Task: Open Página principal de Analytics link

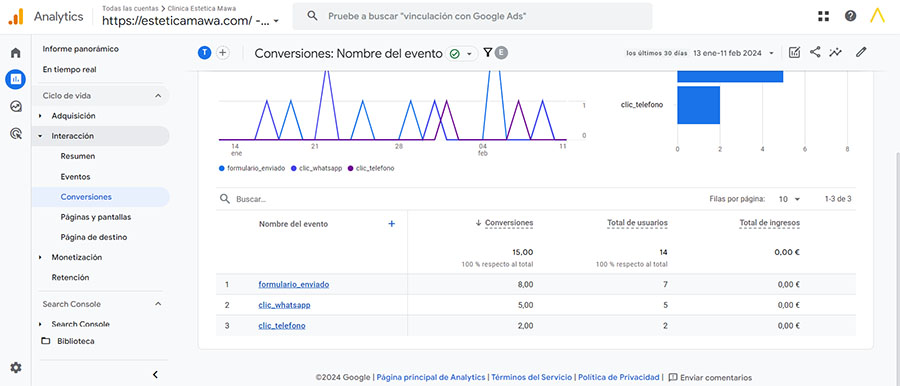Action: coord(430,377)
